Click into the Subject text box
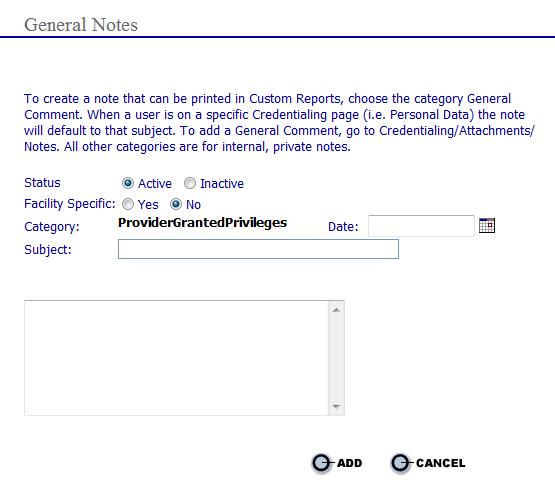This screenshot has width=555, height=484. (258, 249)
